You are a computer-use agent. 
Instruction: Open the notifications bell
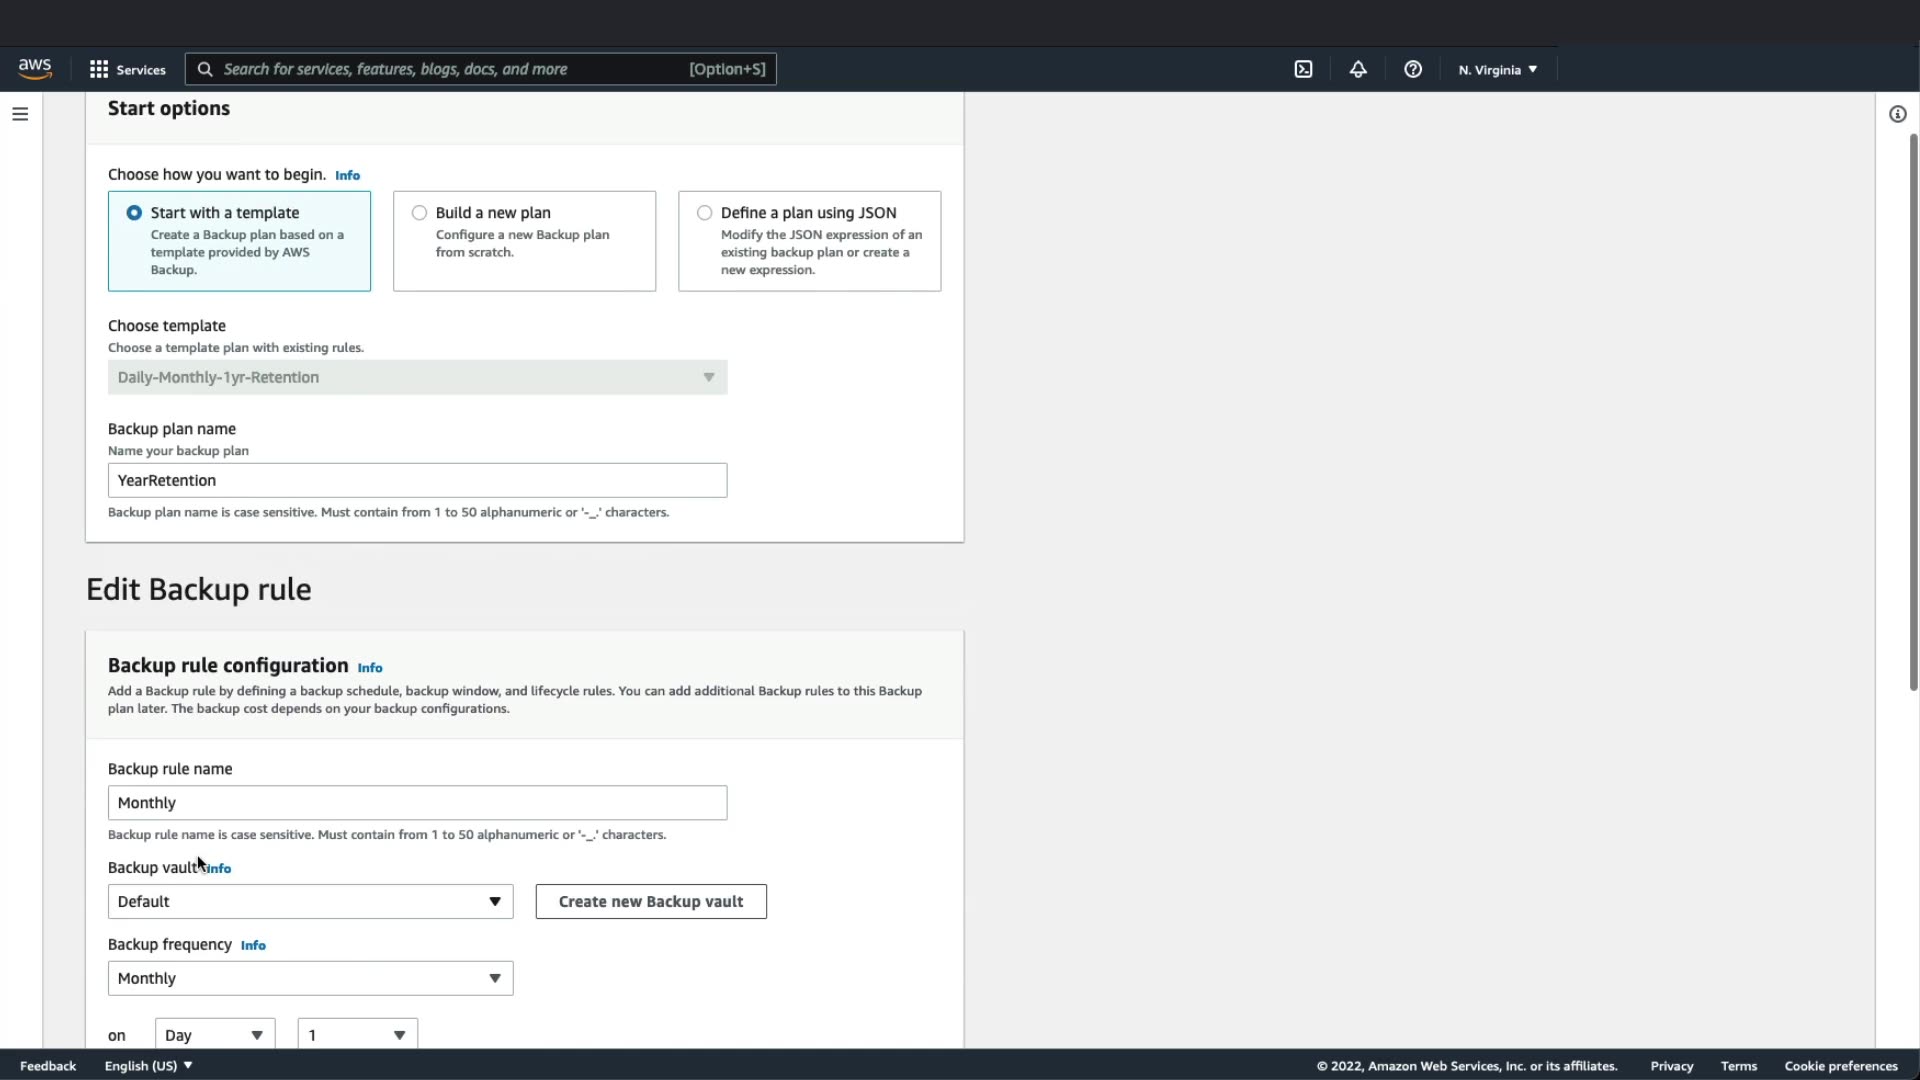[1358, 70]
